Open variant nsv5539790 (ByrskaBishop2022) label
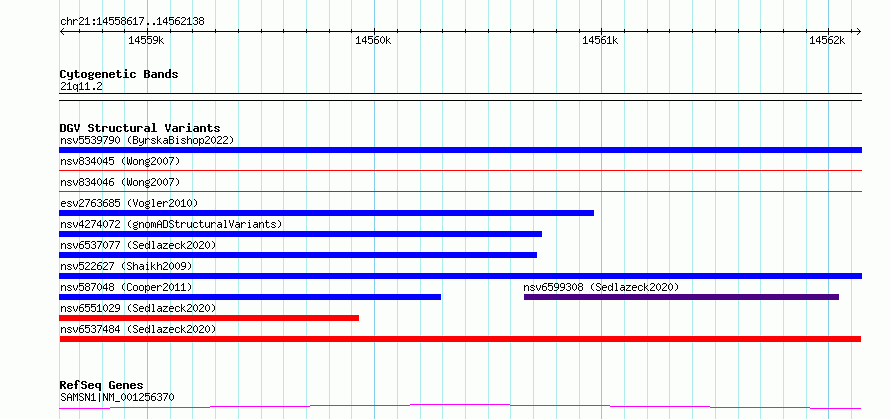This screenshot has width=890, height=419. pyautogui.click(x=147, y=140)
